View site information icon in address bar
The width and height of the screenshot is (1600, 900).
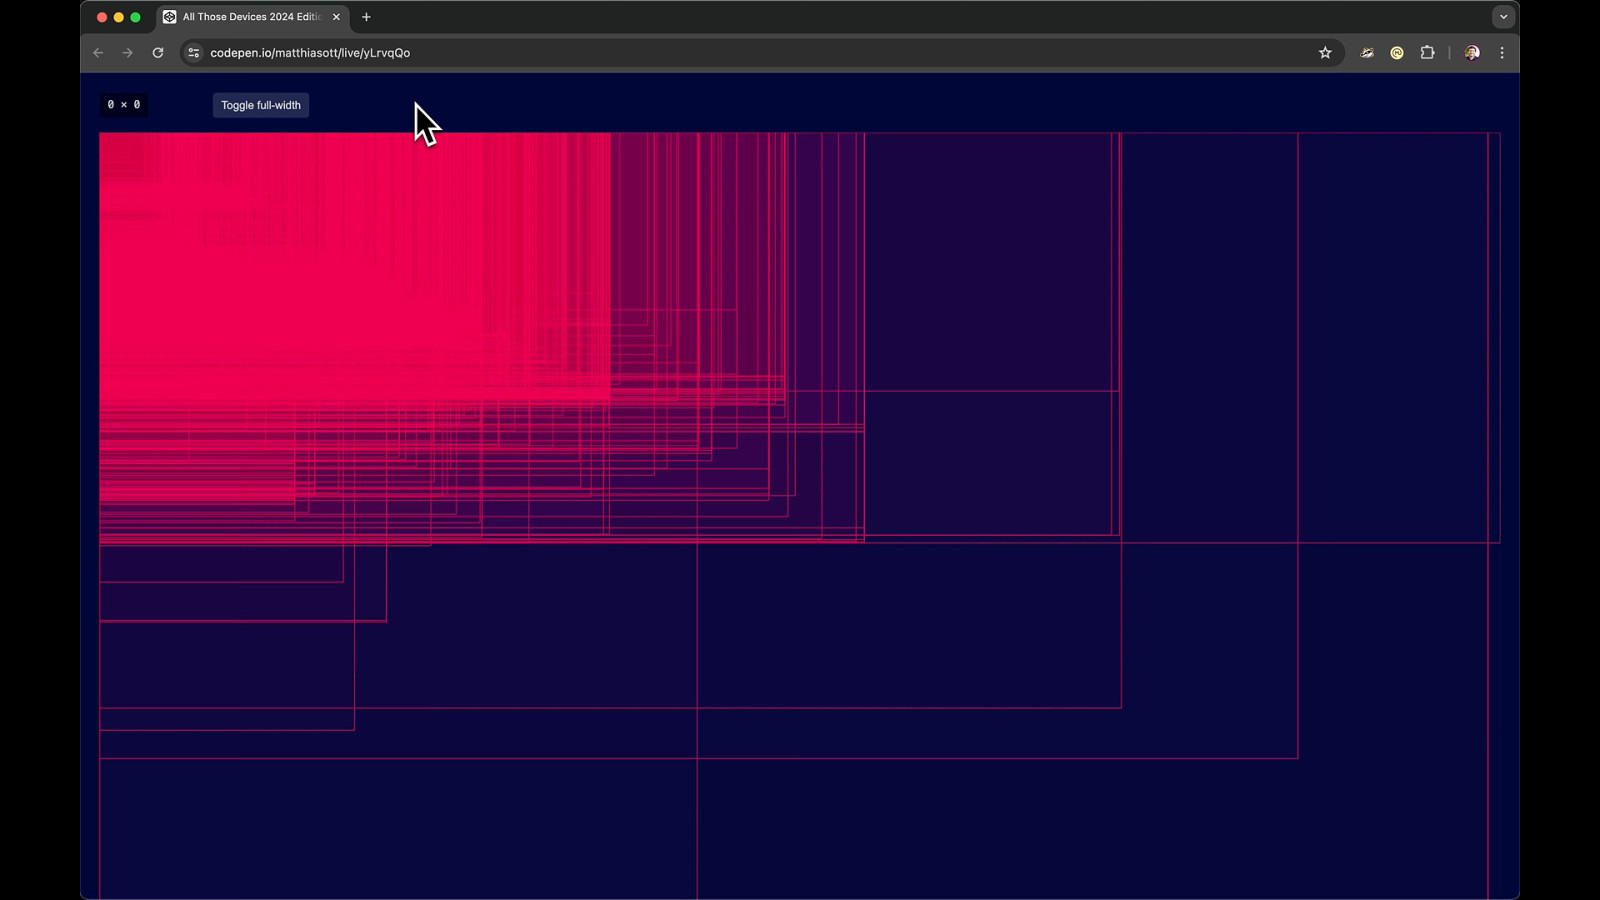pyautogui.click(x=194, y=53)
